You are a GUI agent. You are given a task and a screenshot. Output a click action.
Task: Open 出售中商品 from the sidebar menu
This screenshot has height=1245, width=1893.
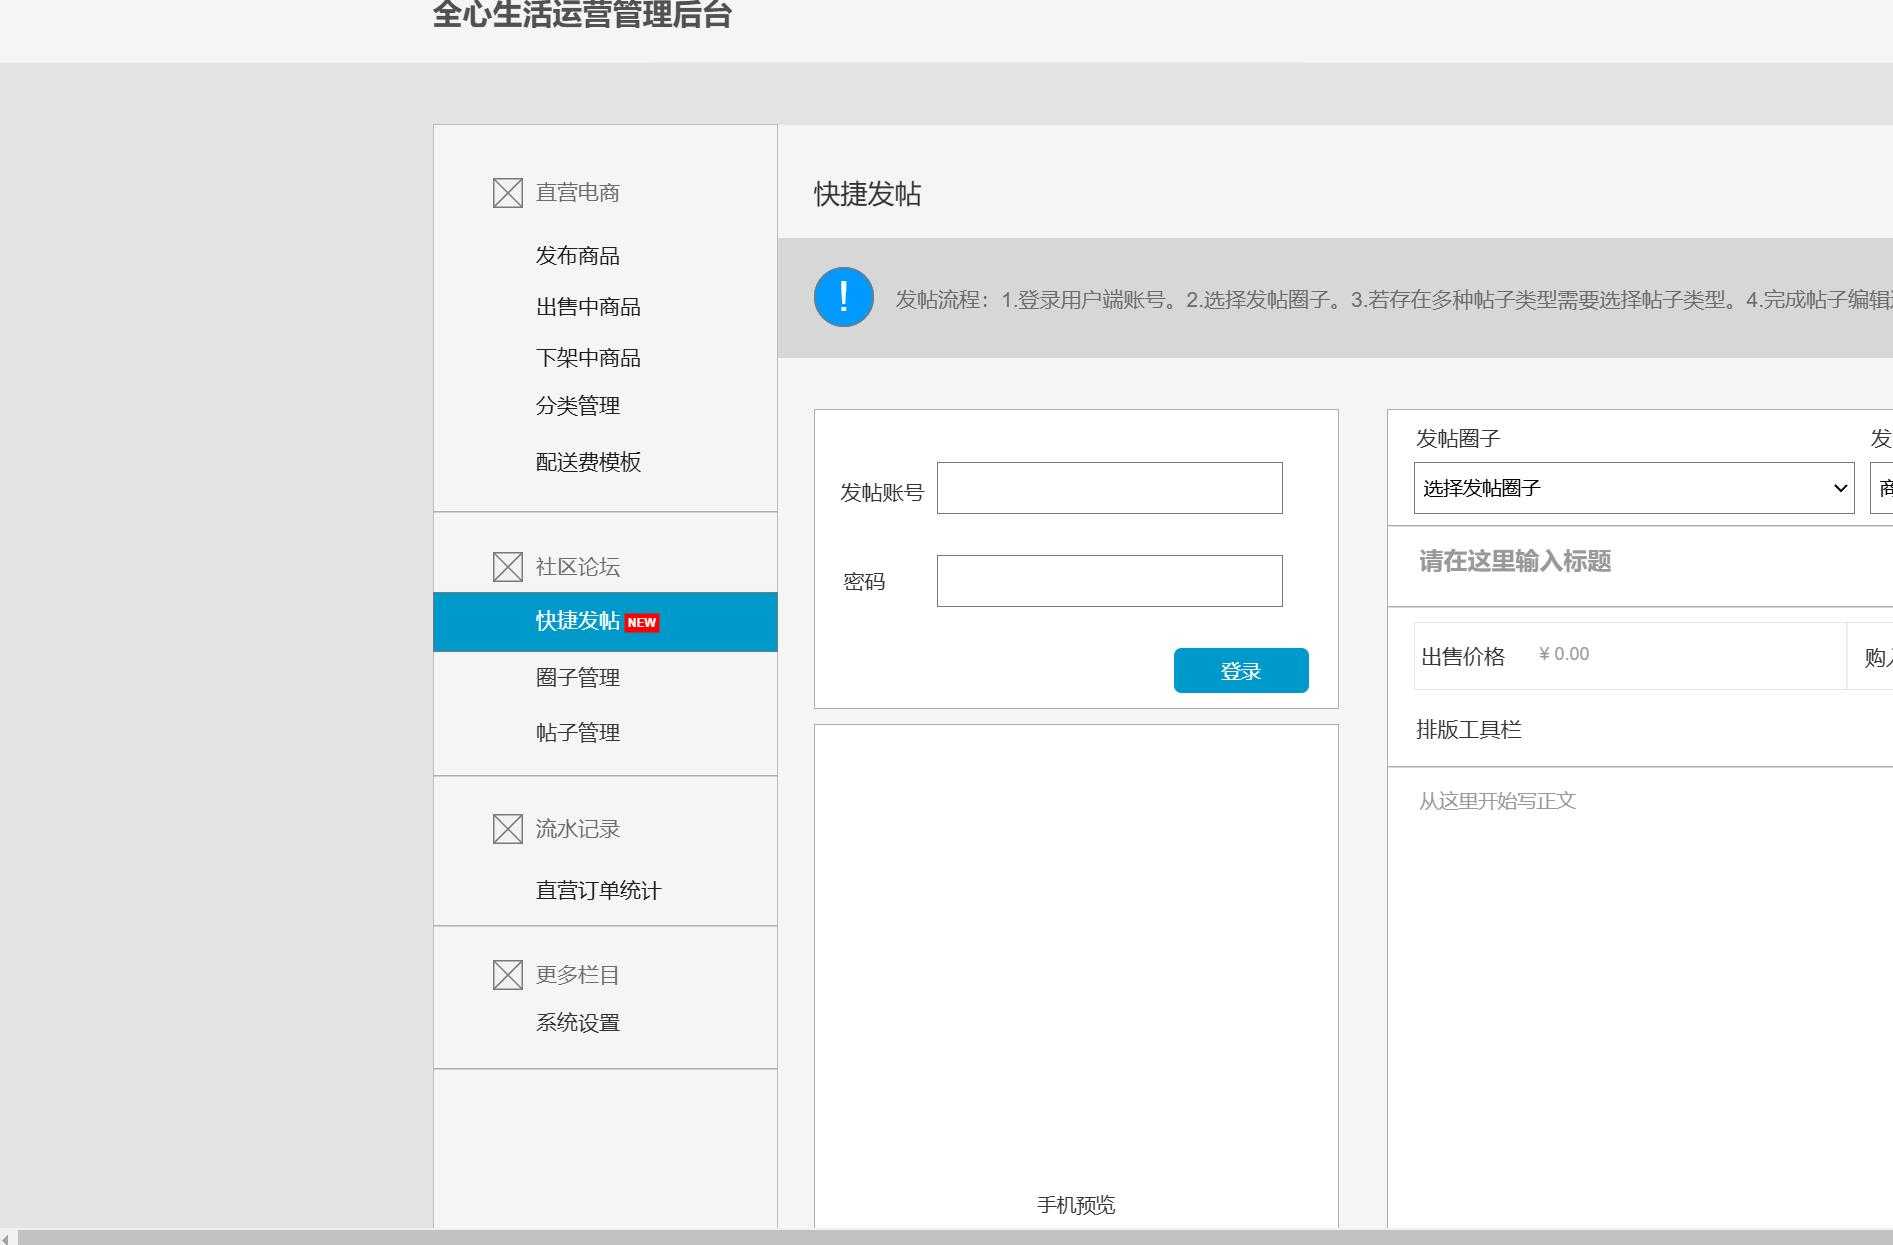pos(588,307)
